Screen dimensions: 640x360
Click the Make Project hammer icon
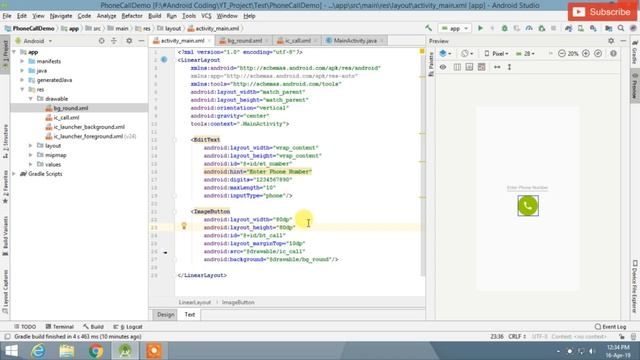[428, 28]
